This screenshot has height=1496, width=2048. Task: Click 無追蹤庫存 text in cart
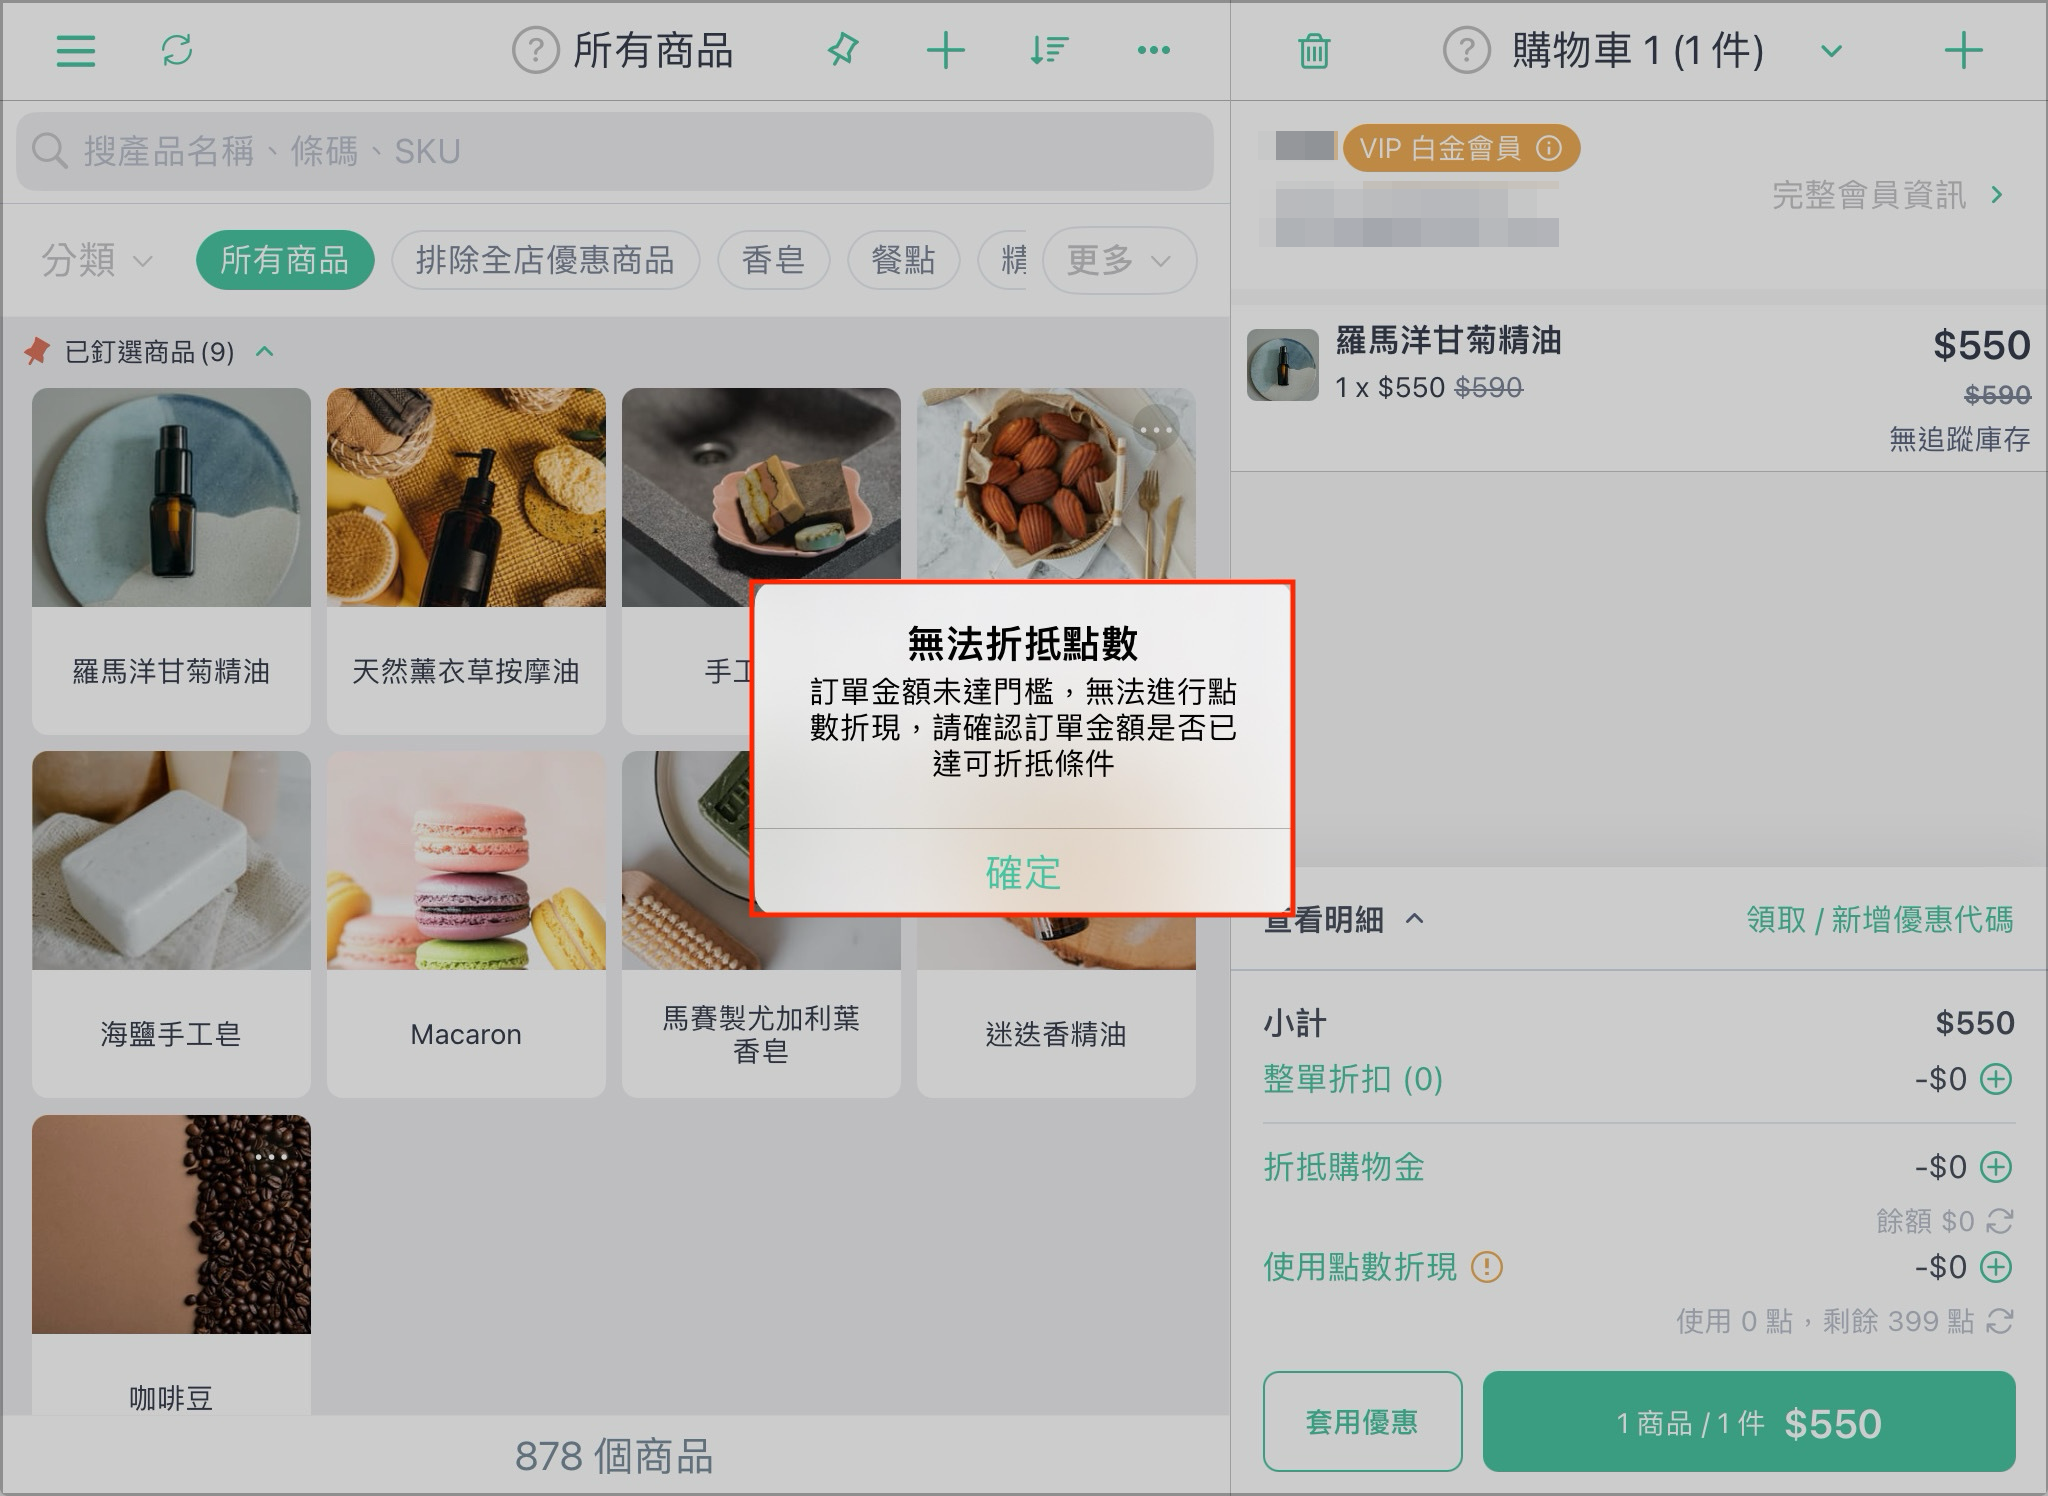1959,438
